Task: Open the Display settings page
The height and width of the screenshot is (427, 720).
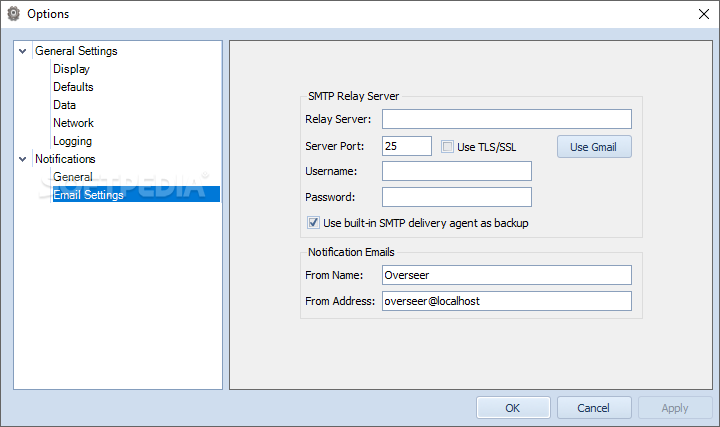Action: [71, 69]
